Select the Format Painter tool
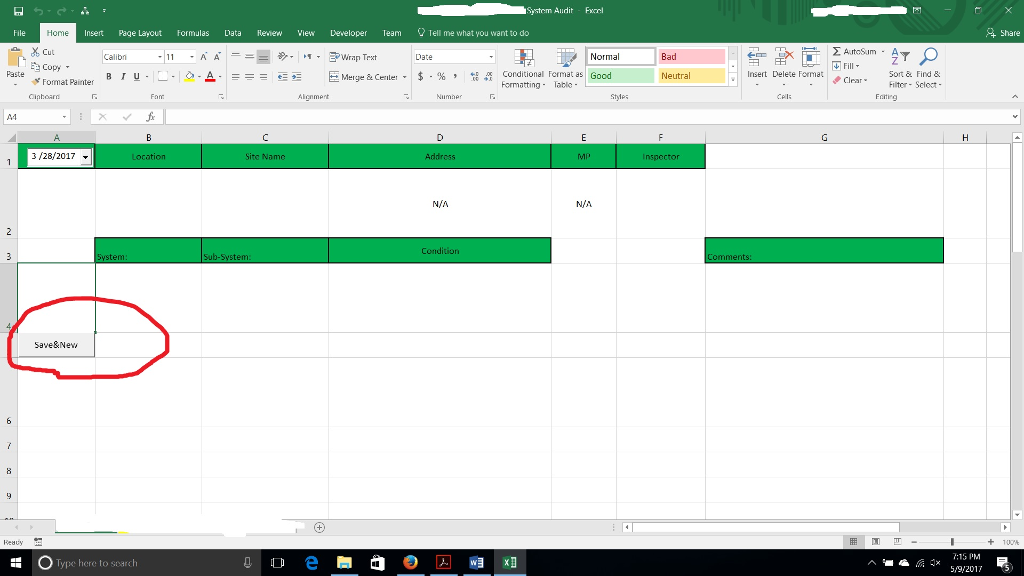1024x576 pixels. click(62, 82)
